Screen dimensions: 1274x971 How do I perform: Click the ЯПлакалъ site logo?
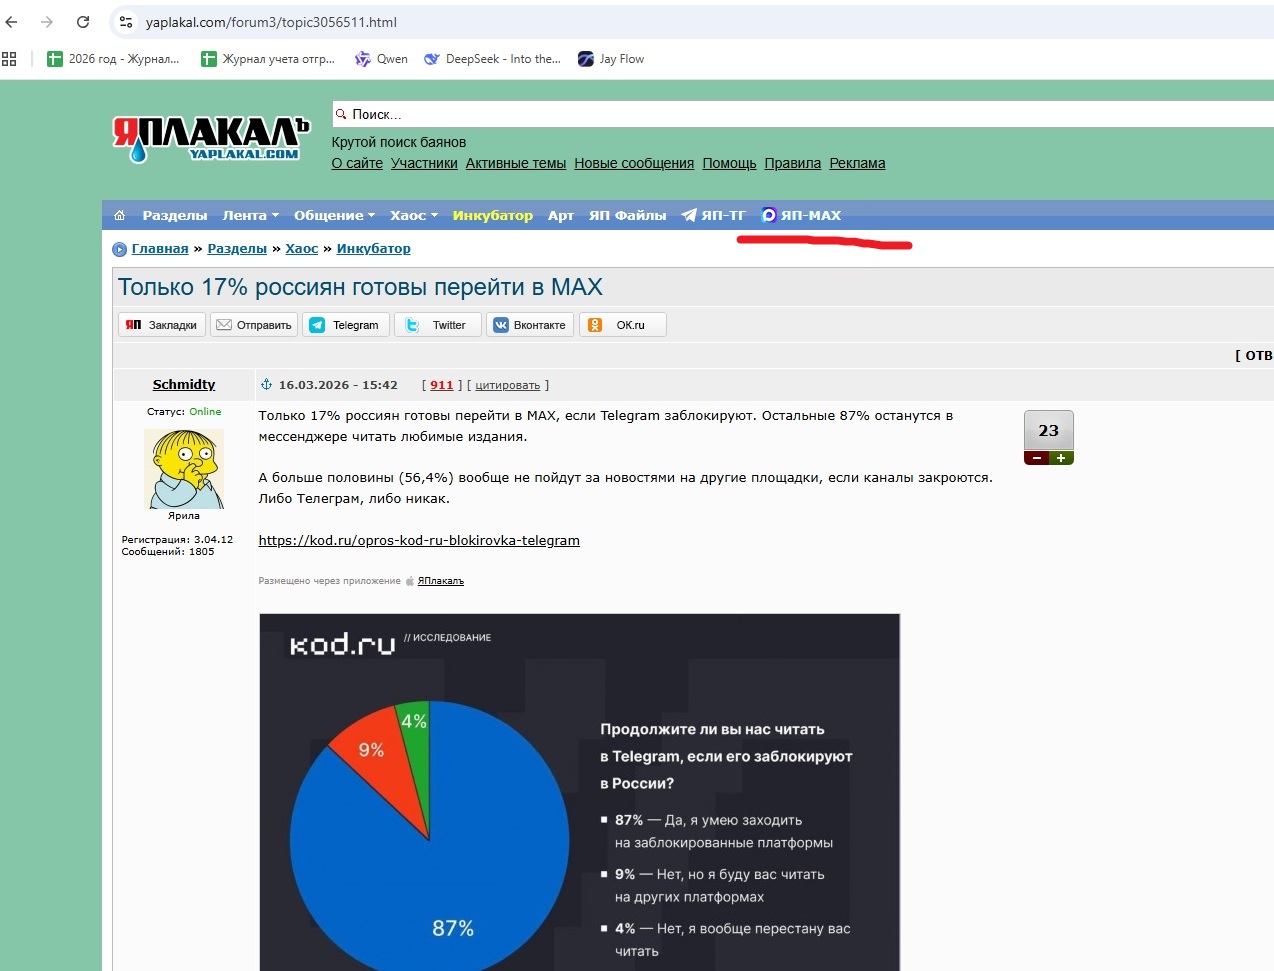tap(211, 139)
